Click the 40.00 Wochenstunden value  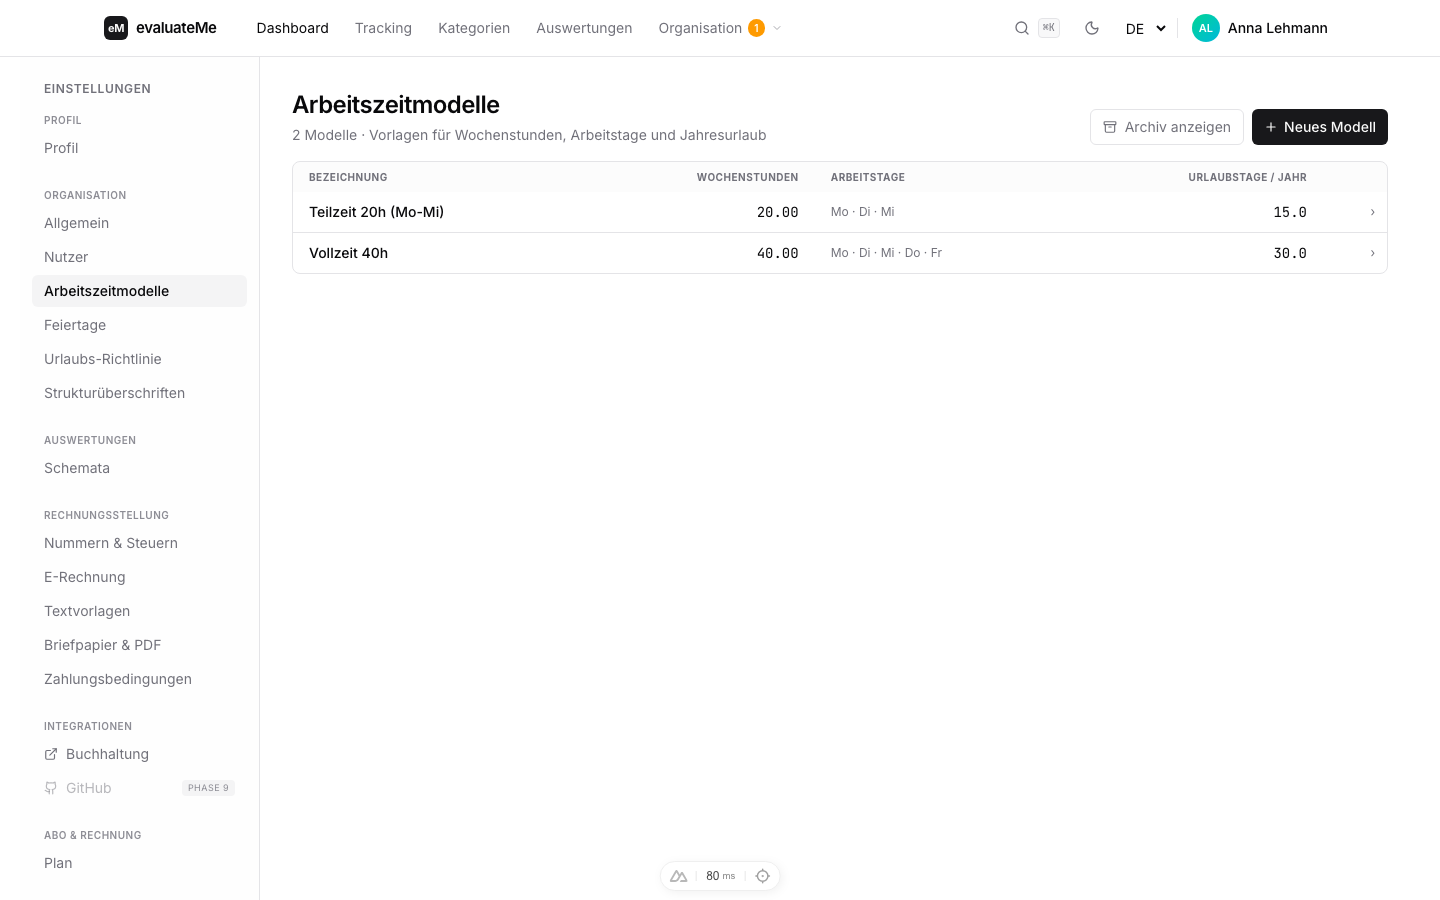point(777,253)
